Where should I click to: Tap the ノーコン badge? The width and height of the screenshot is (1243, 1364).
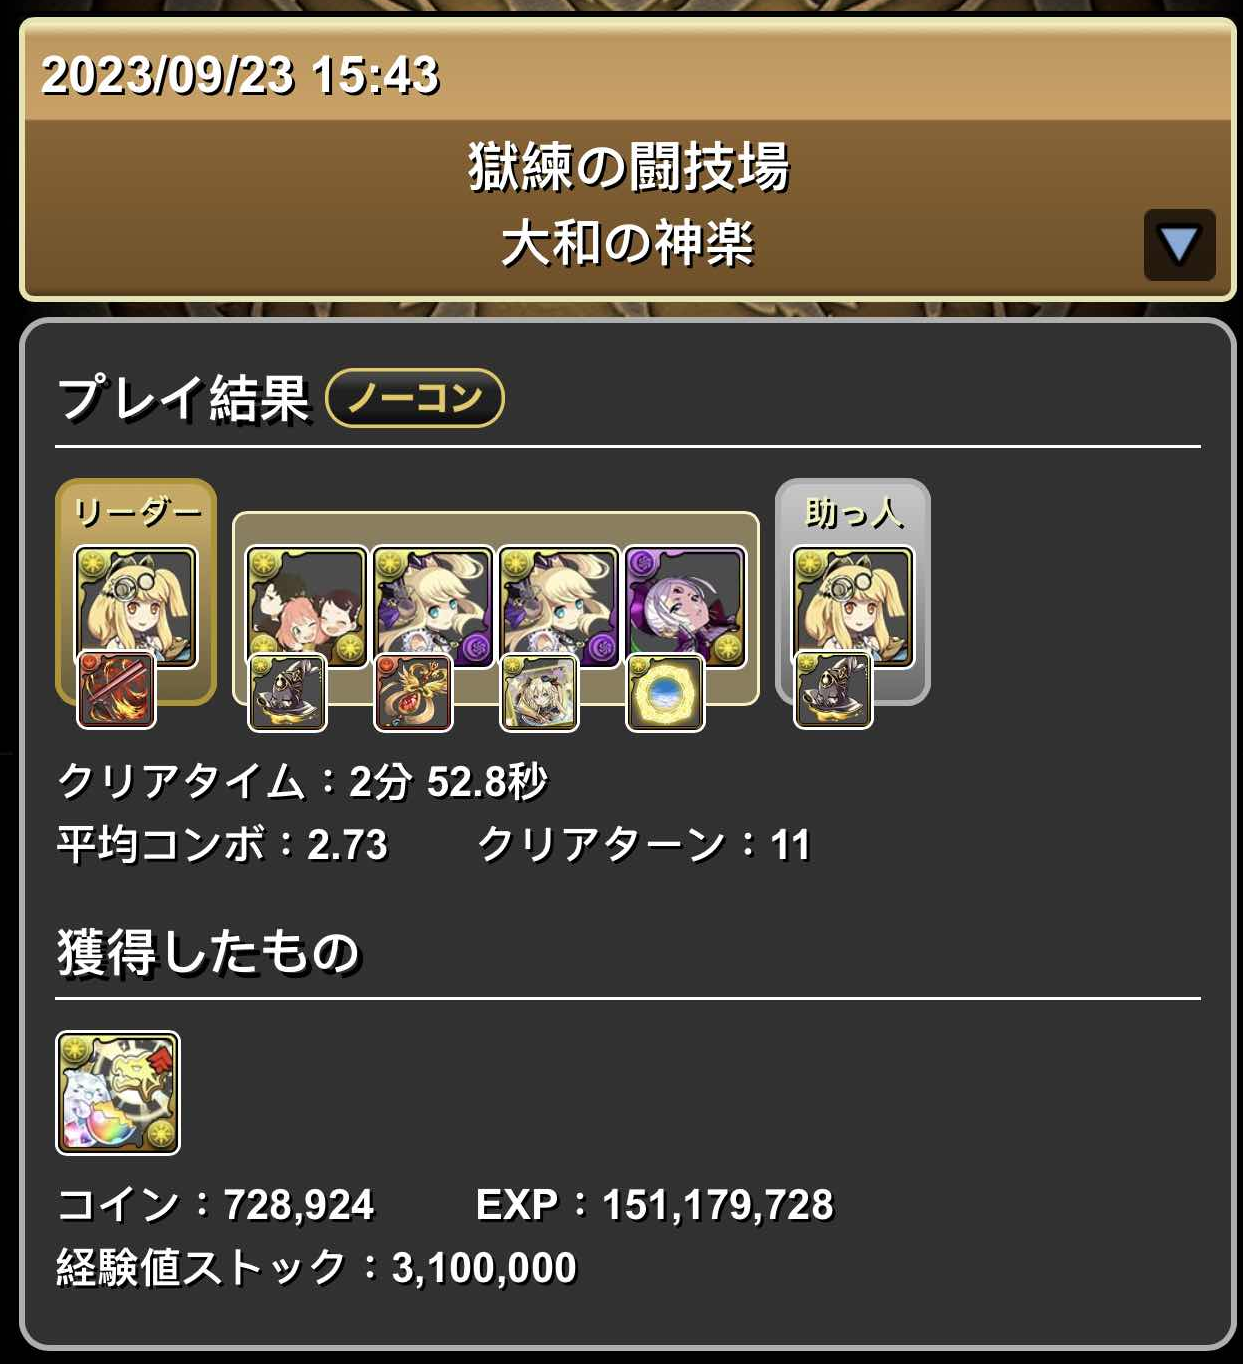click(415, 398)
